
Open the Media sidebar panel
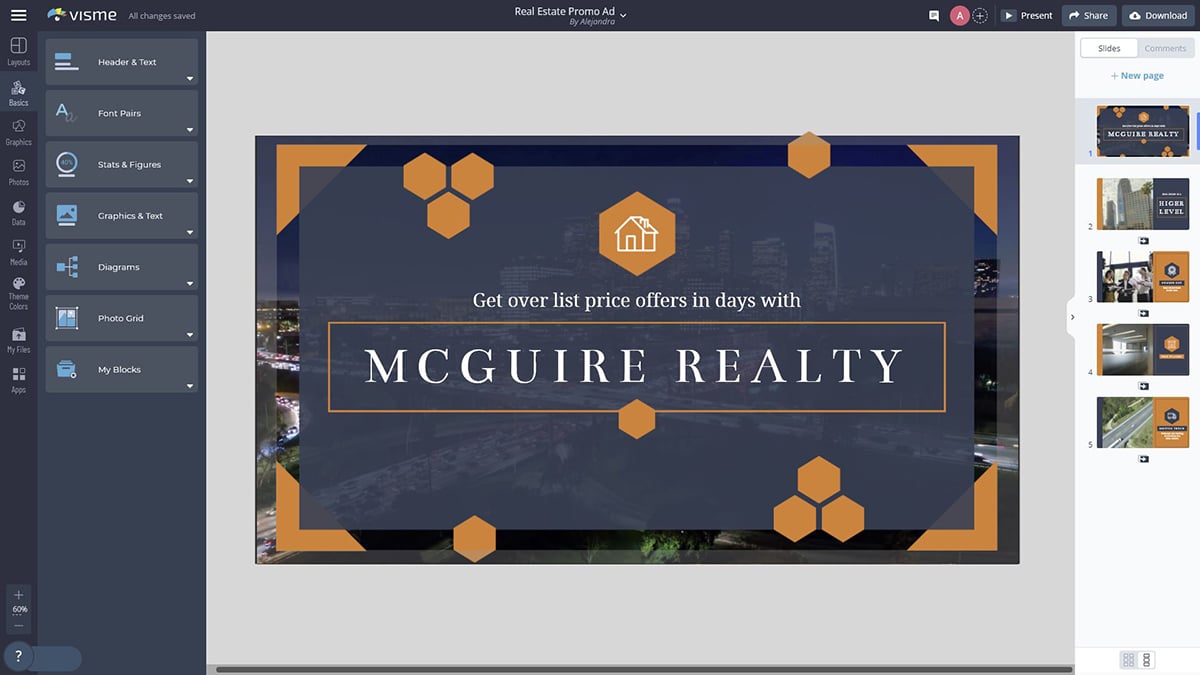(x=18, y=251)
